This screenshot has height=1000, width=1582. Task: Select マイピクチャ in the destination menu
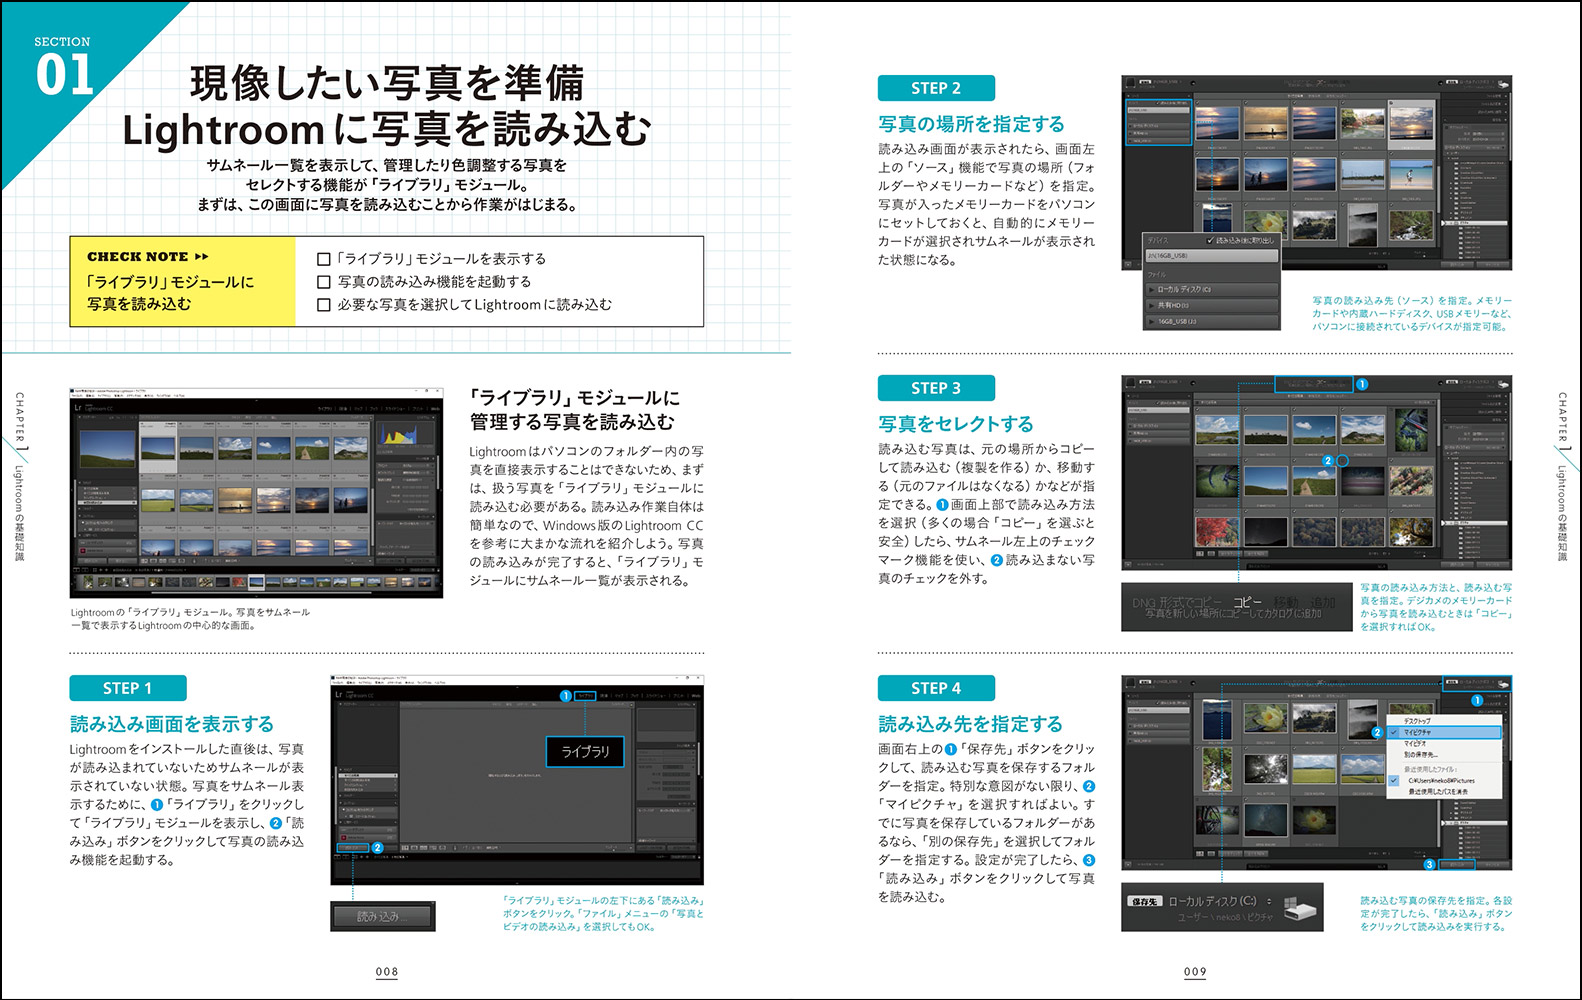[x=1416, y=732]
